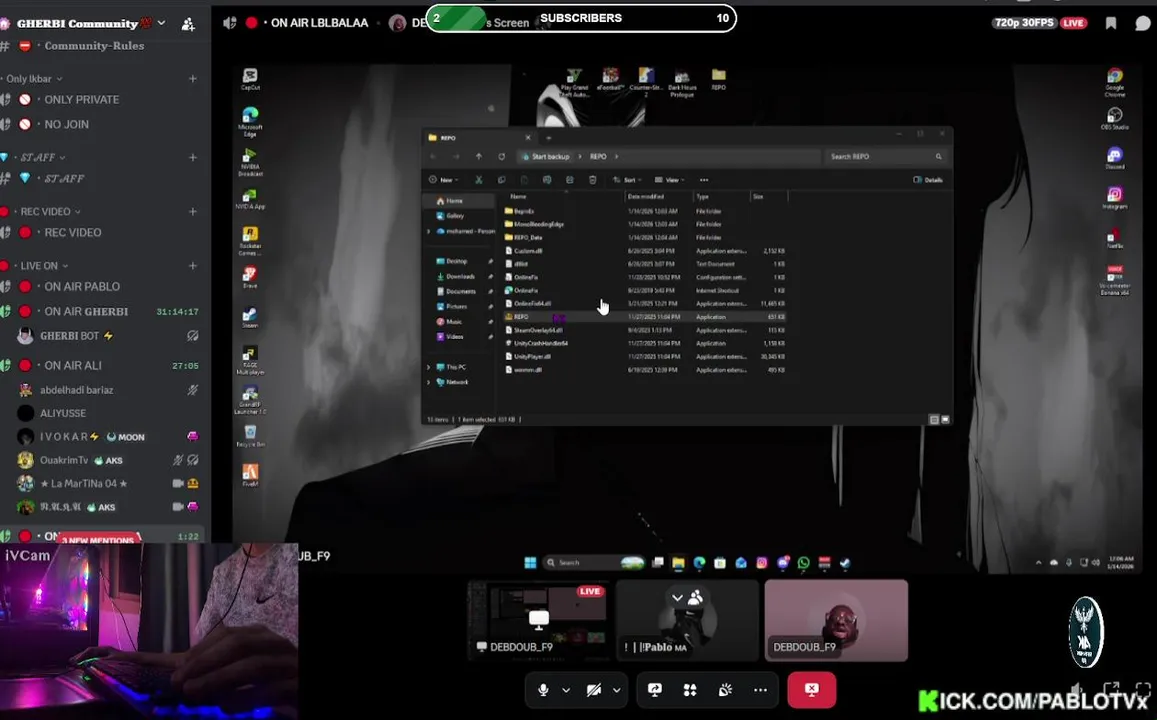1157x720 pixels.
Task: Click Windows Start button in streamed taskbar
Action: (x=530, y=563)
